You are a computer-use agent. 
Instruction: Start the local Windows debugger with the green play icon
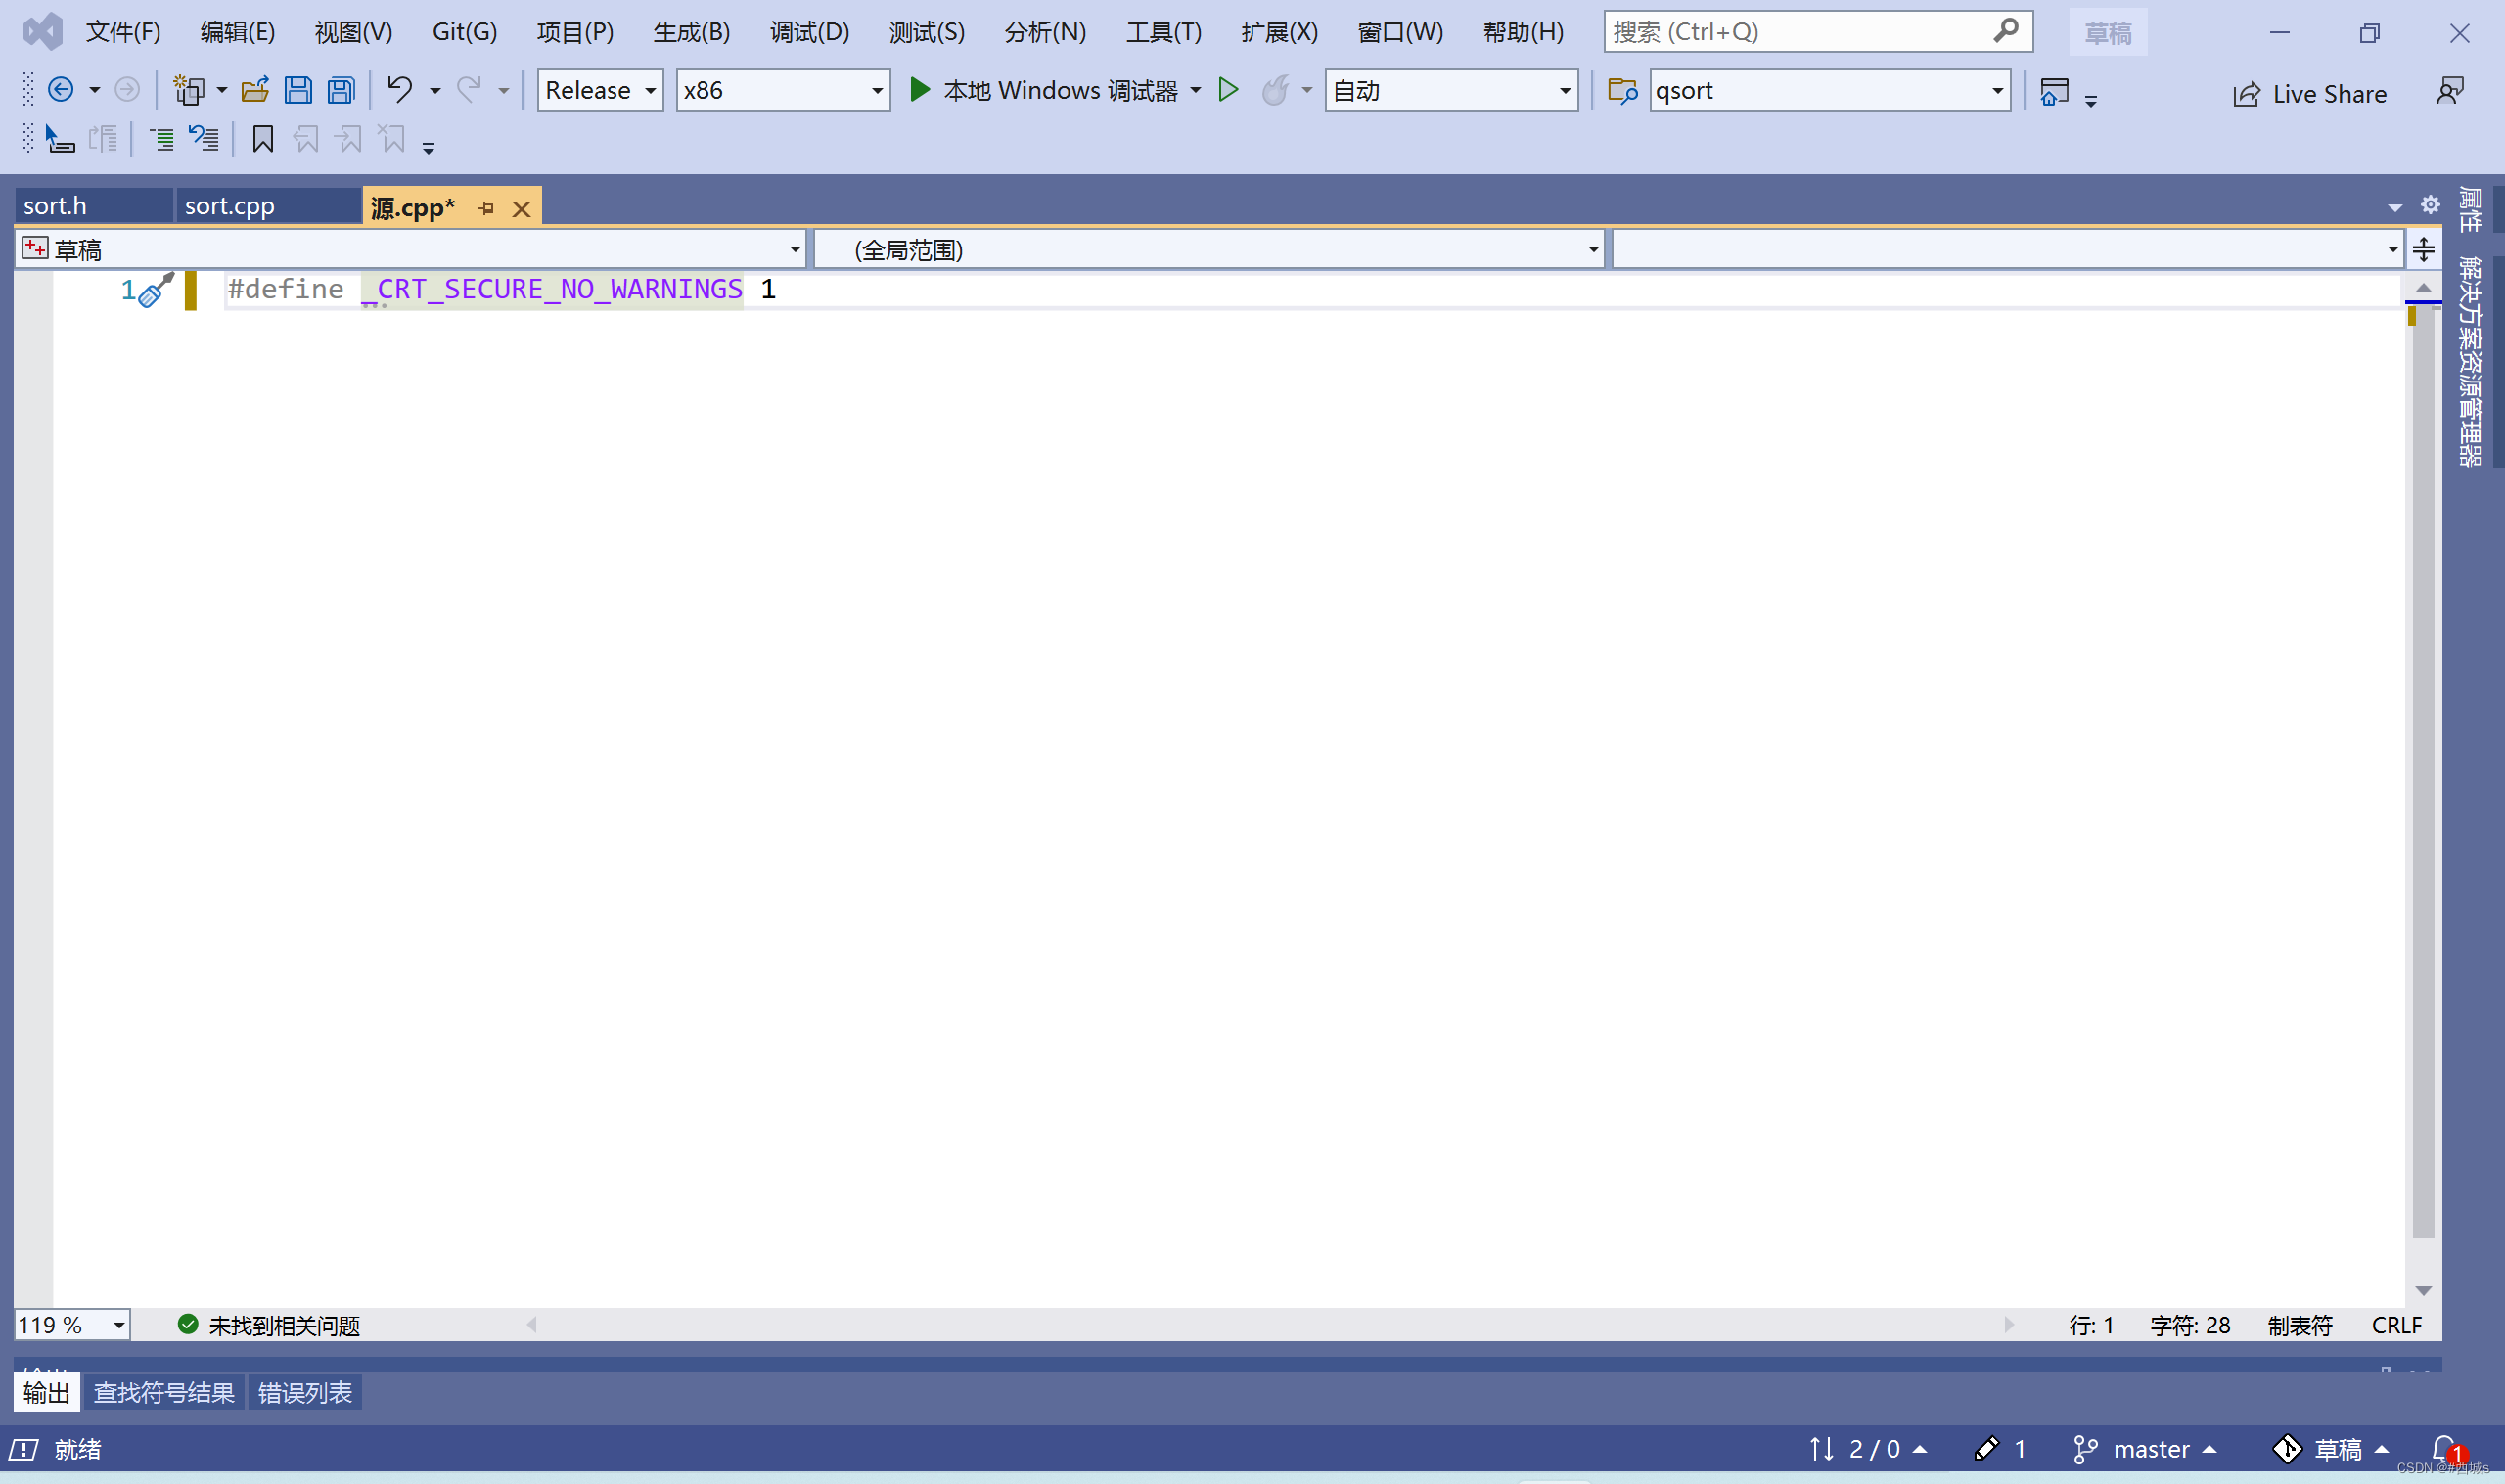click(920, 90)
